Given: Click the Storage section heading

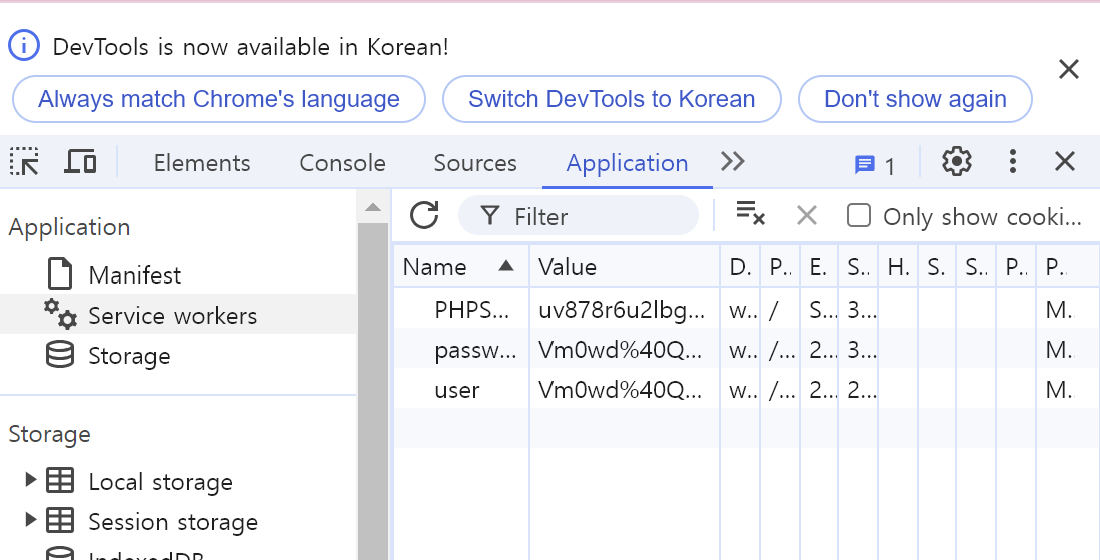Looking at the screenshot, I should click(x=49, y=434).
